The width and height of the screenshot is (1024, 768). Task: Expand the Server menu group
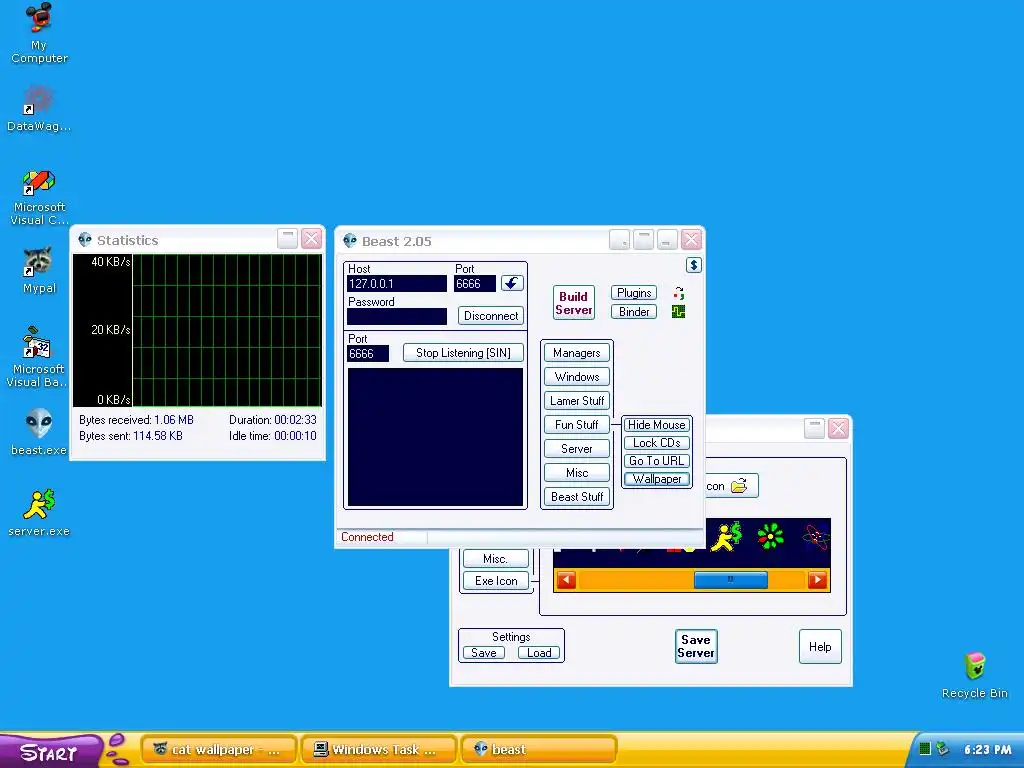click(x=577, y=449)
